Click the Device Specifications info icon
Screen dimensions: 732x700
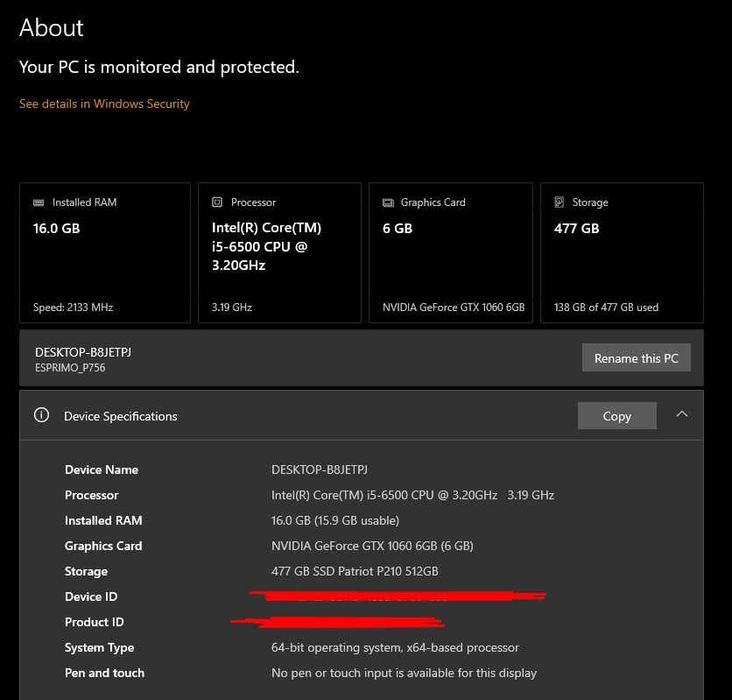pyautogui.click(x=42, y=414)
